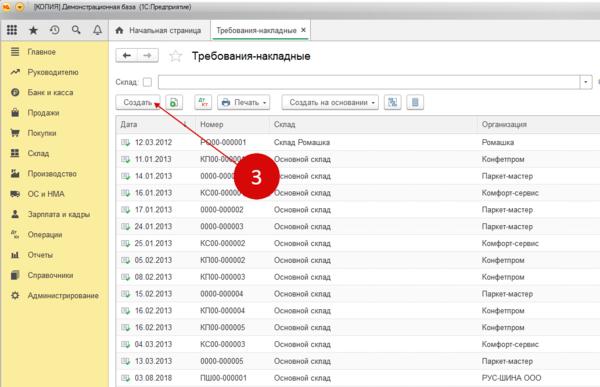Select row dated 13.03.2013
Image resolution: width=600 pixels, height=387 pixels.
point(358,361)
